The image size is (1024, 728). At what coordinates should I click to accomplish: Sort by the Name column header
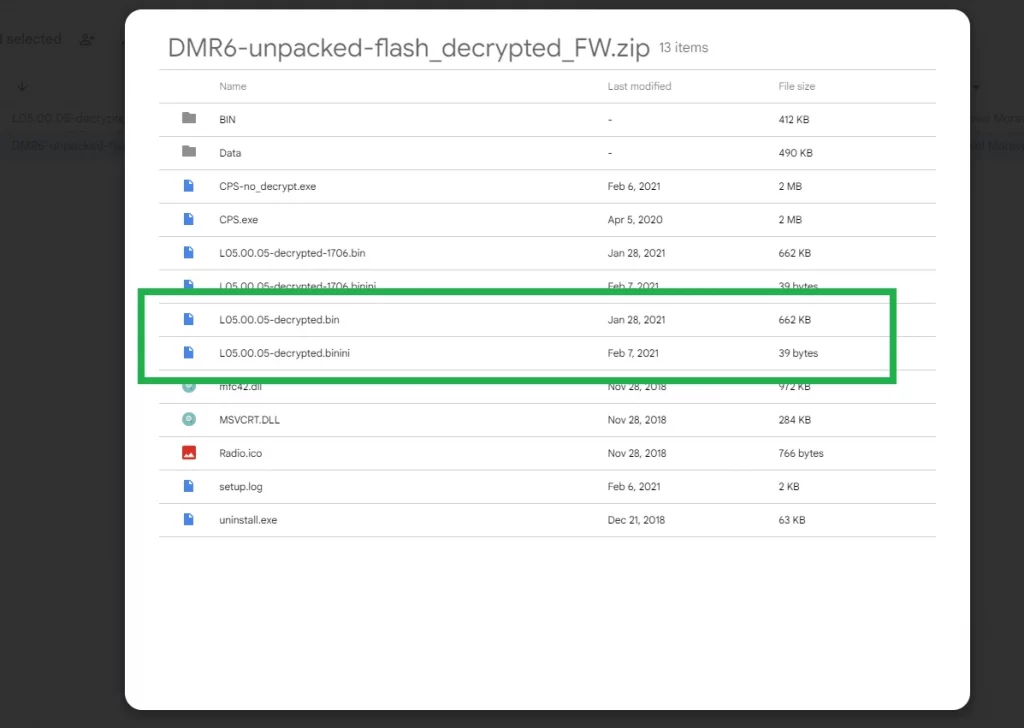233,87
